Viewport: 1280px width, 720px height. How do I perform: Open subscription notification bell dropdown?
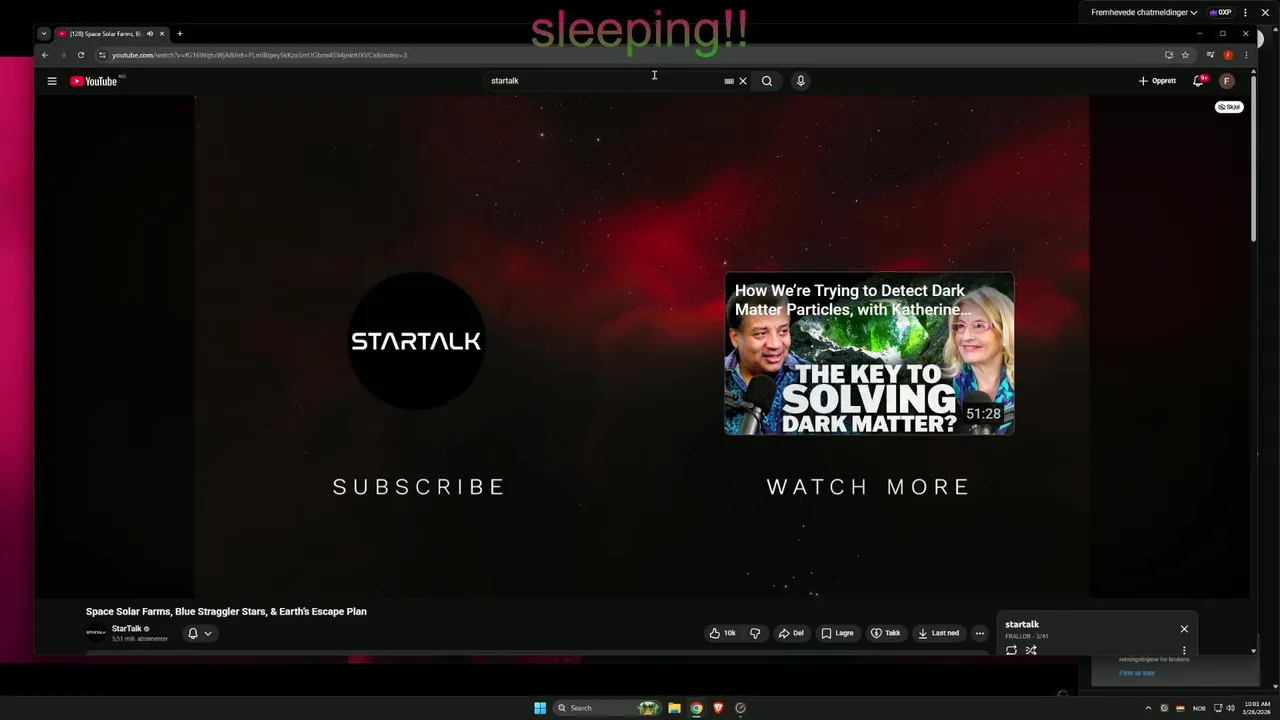click(x=200, y=633)
